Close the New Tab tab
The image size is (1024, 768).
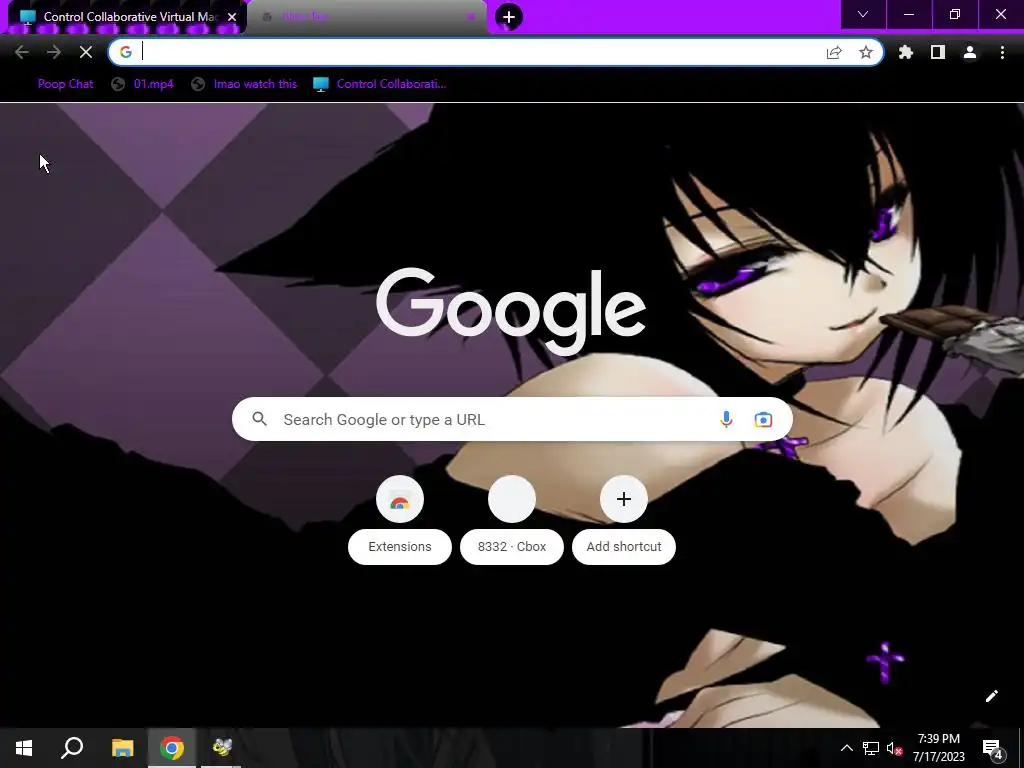click(x=471, y=17)
